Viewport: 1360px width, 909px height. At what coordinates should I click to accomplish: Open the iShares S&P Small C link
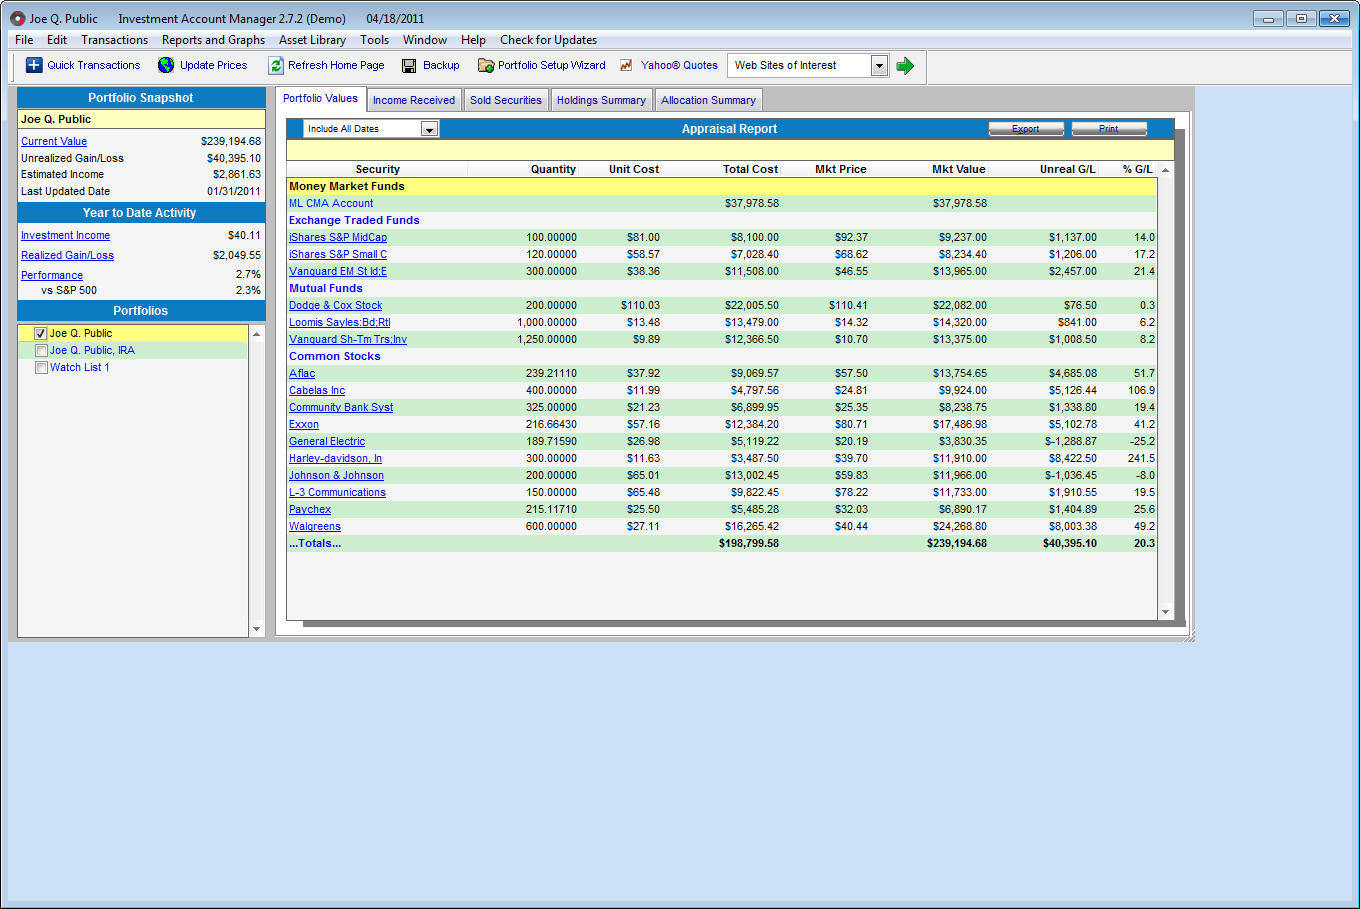(x=338, y=255)
